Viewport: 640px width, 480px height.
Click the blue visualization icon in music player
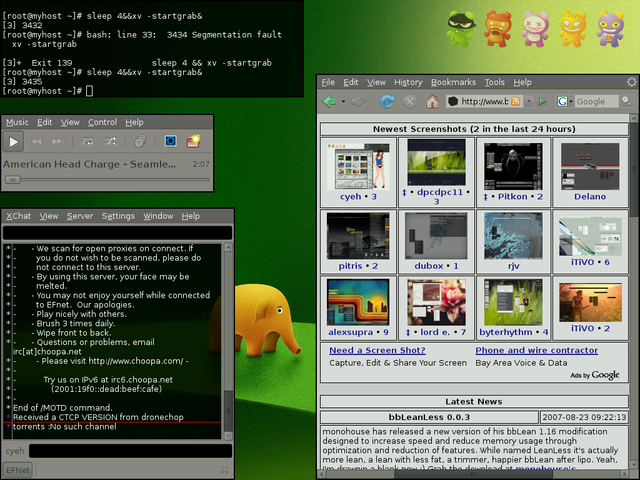[x=171, y=141]
